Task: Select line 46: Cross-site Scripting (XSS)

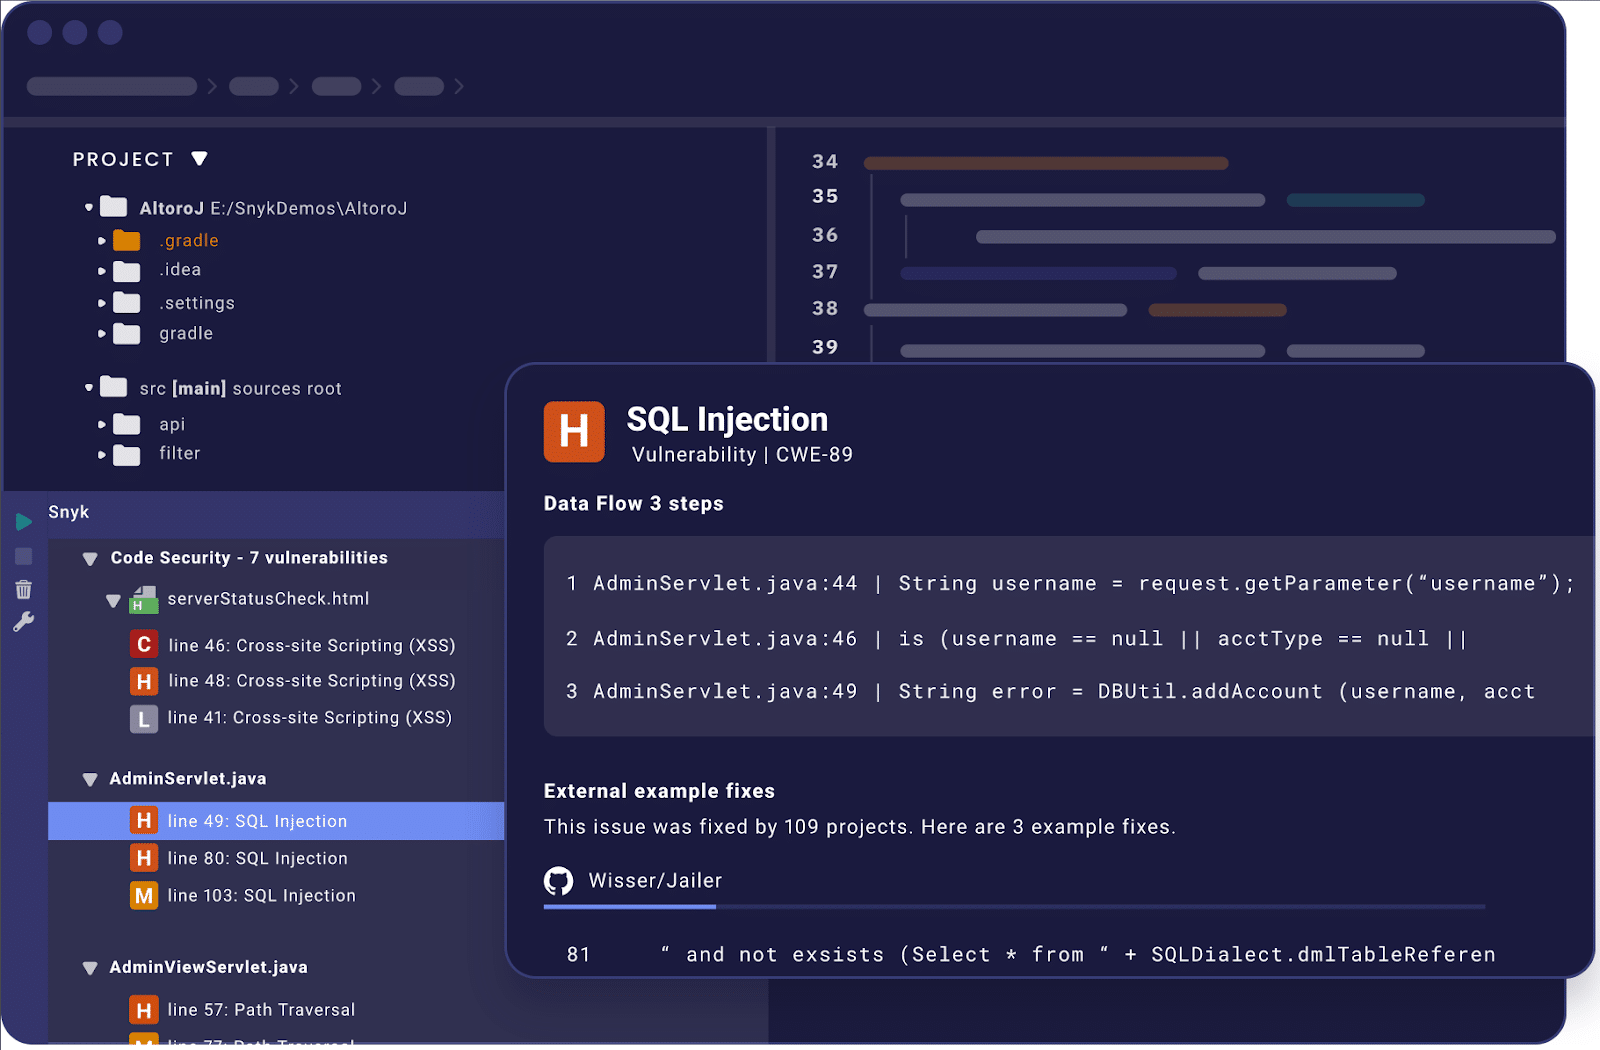Action: [312, 645]
